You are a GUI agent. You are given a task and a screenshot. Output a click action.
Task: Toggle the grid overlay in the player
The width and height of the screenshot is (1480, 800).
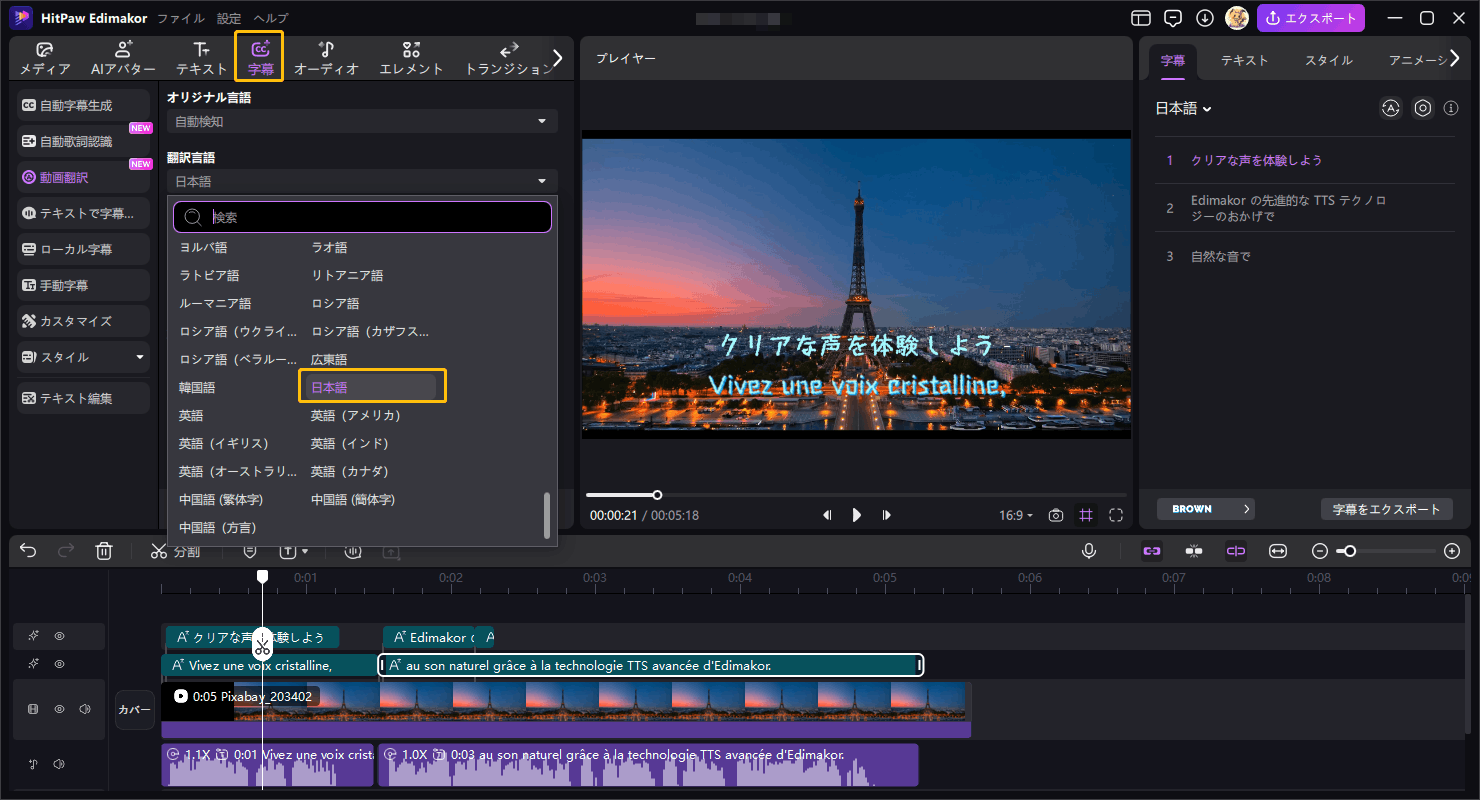click(x=1086, y=515)
